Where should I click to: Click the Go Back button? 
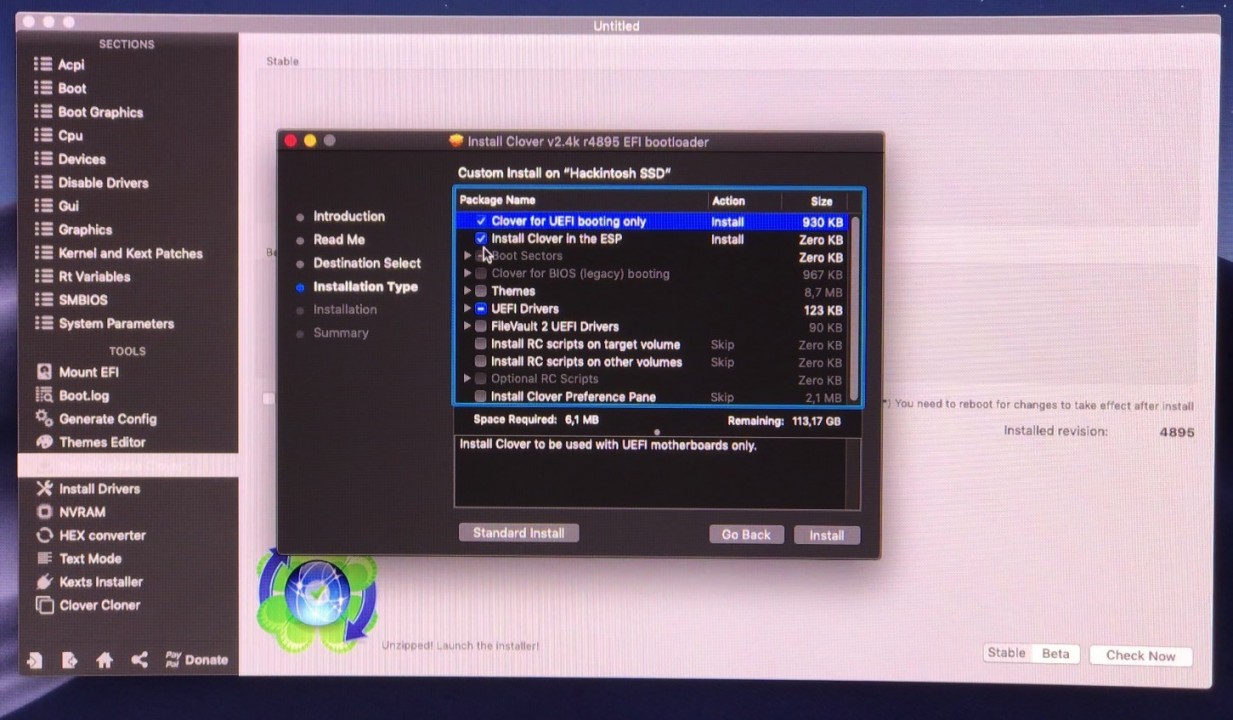[746, 535]
